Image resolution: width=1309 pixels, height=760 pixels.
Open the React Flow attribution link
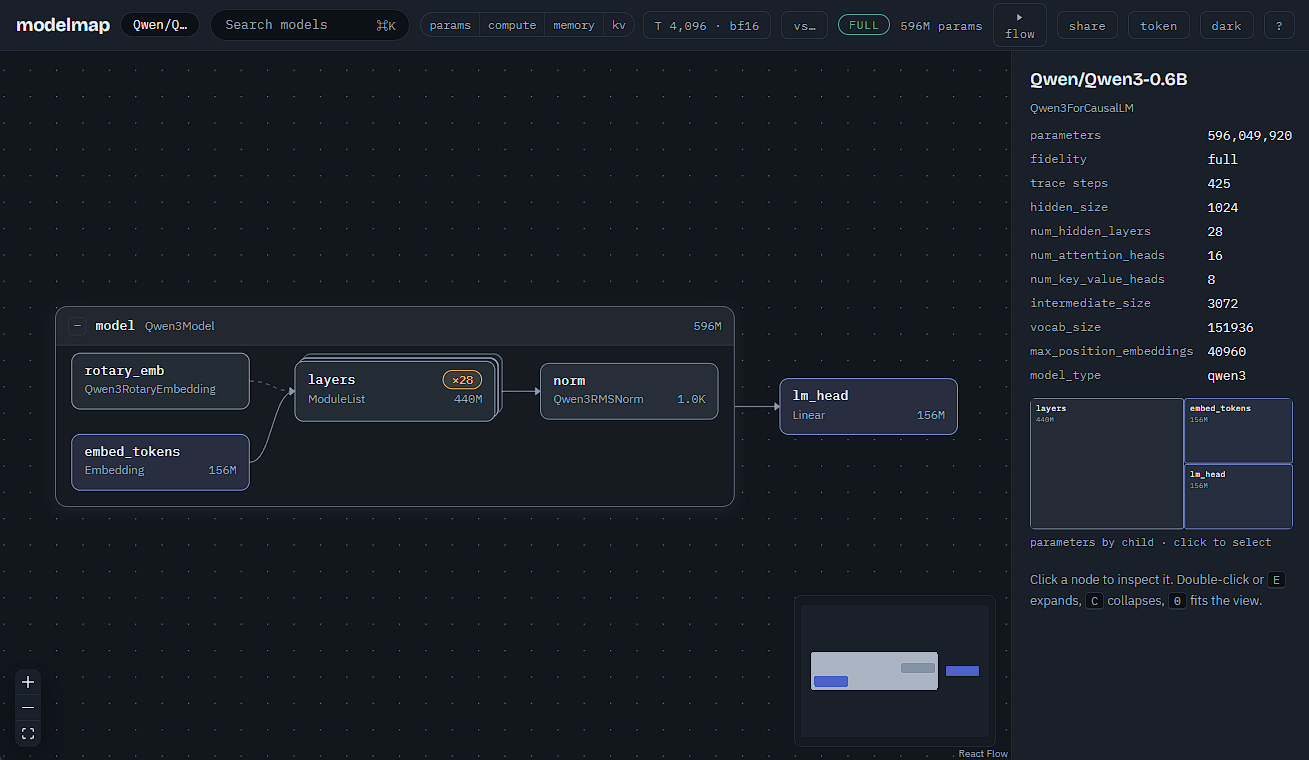pyautogui.click(x=983, y=754)
